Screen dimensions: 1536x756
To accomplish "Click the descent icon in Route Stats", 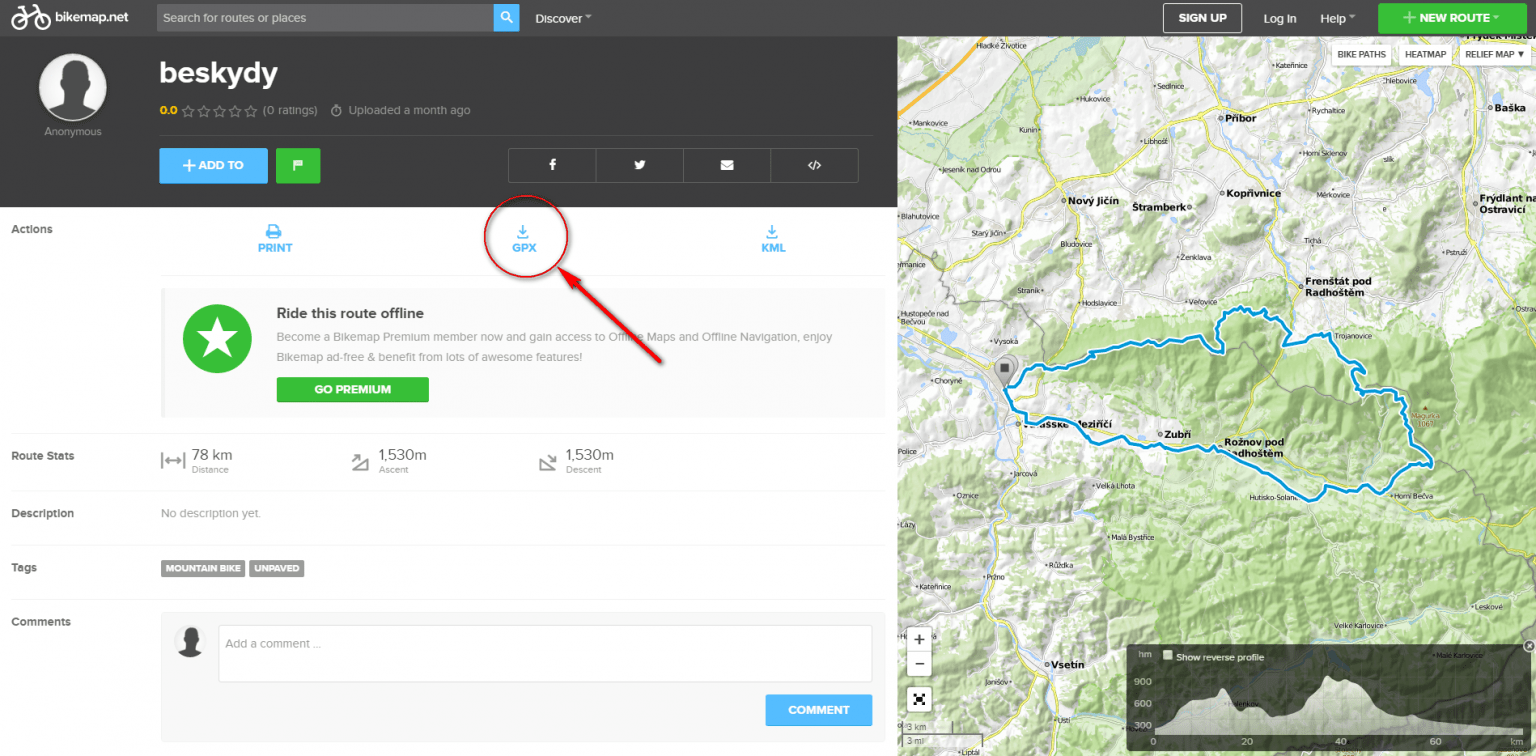I will tap(548, 462).
